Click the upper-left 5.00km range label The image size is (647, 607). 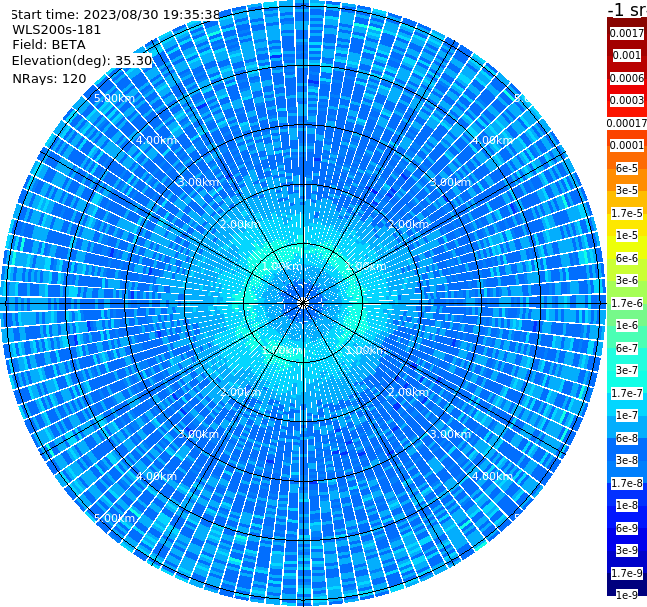click(114, 98)
